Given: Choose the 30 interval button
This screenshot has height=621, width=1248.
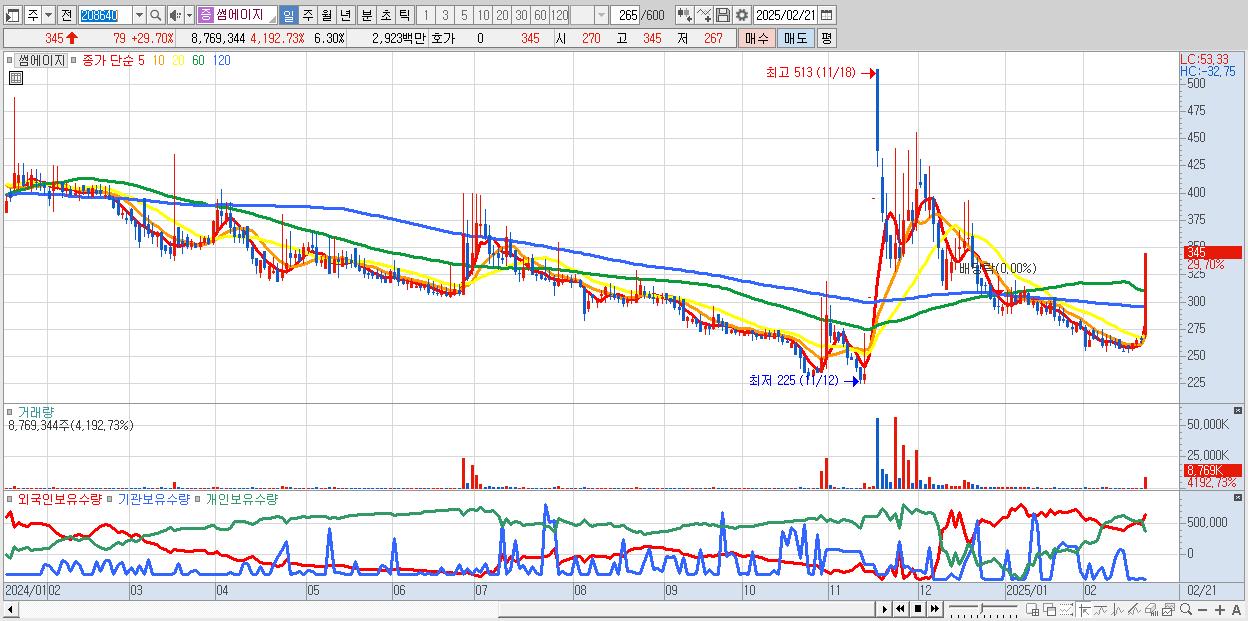Looking at the screenshot, I should [x=521, y=15].
